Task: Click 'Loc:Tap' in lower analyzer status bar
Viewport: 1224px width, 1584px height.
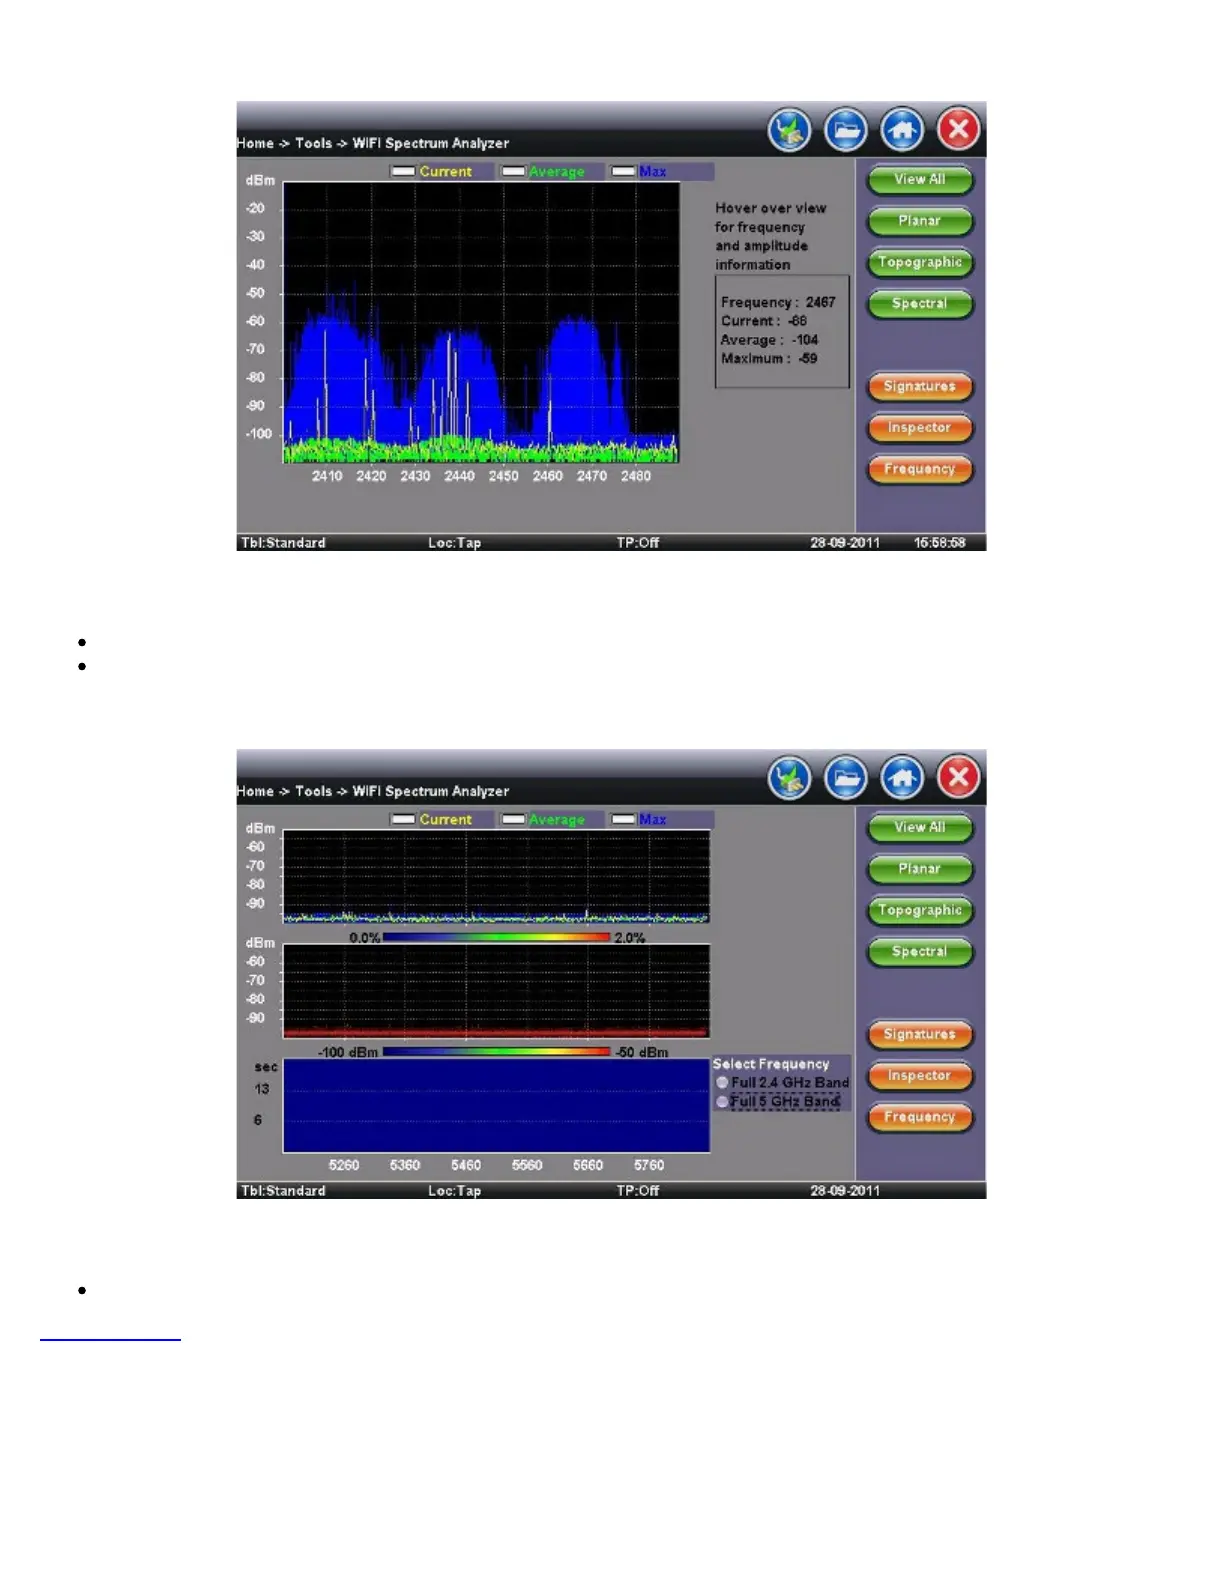Action: coord(455,1191)
